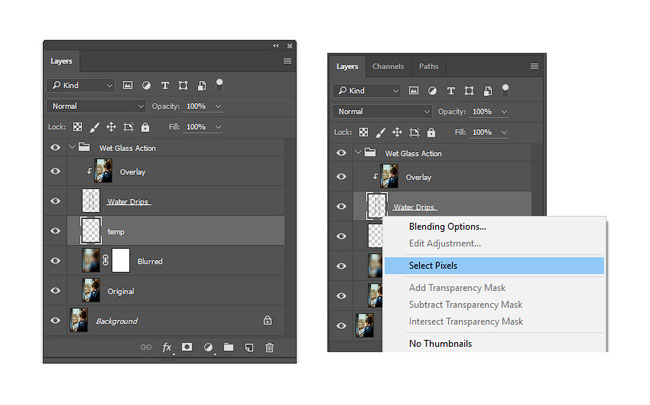The height and width of the screenshot is (405, 650).
Task: Hide Overlay layer in left panel
Action: [x=55, y=171]
